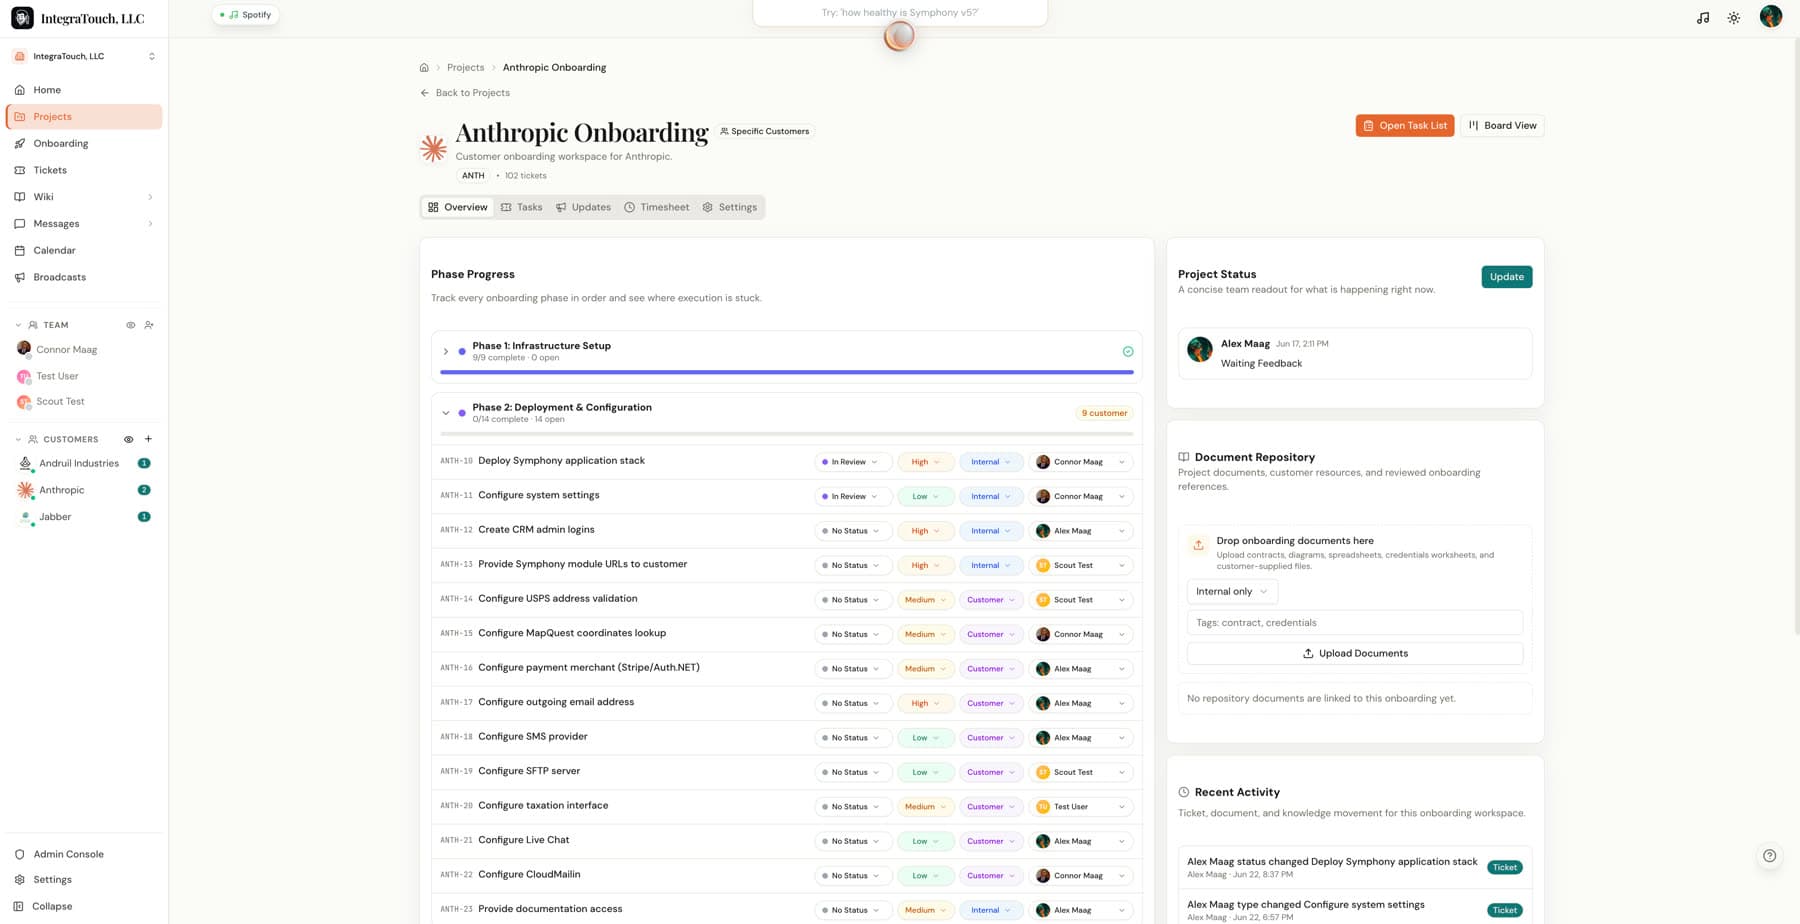Open Medium priority dropdown for Configure USPS address validation
The width and height of the screenshot is (1800, 924).
point(925,600)
